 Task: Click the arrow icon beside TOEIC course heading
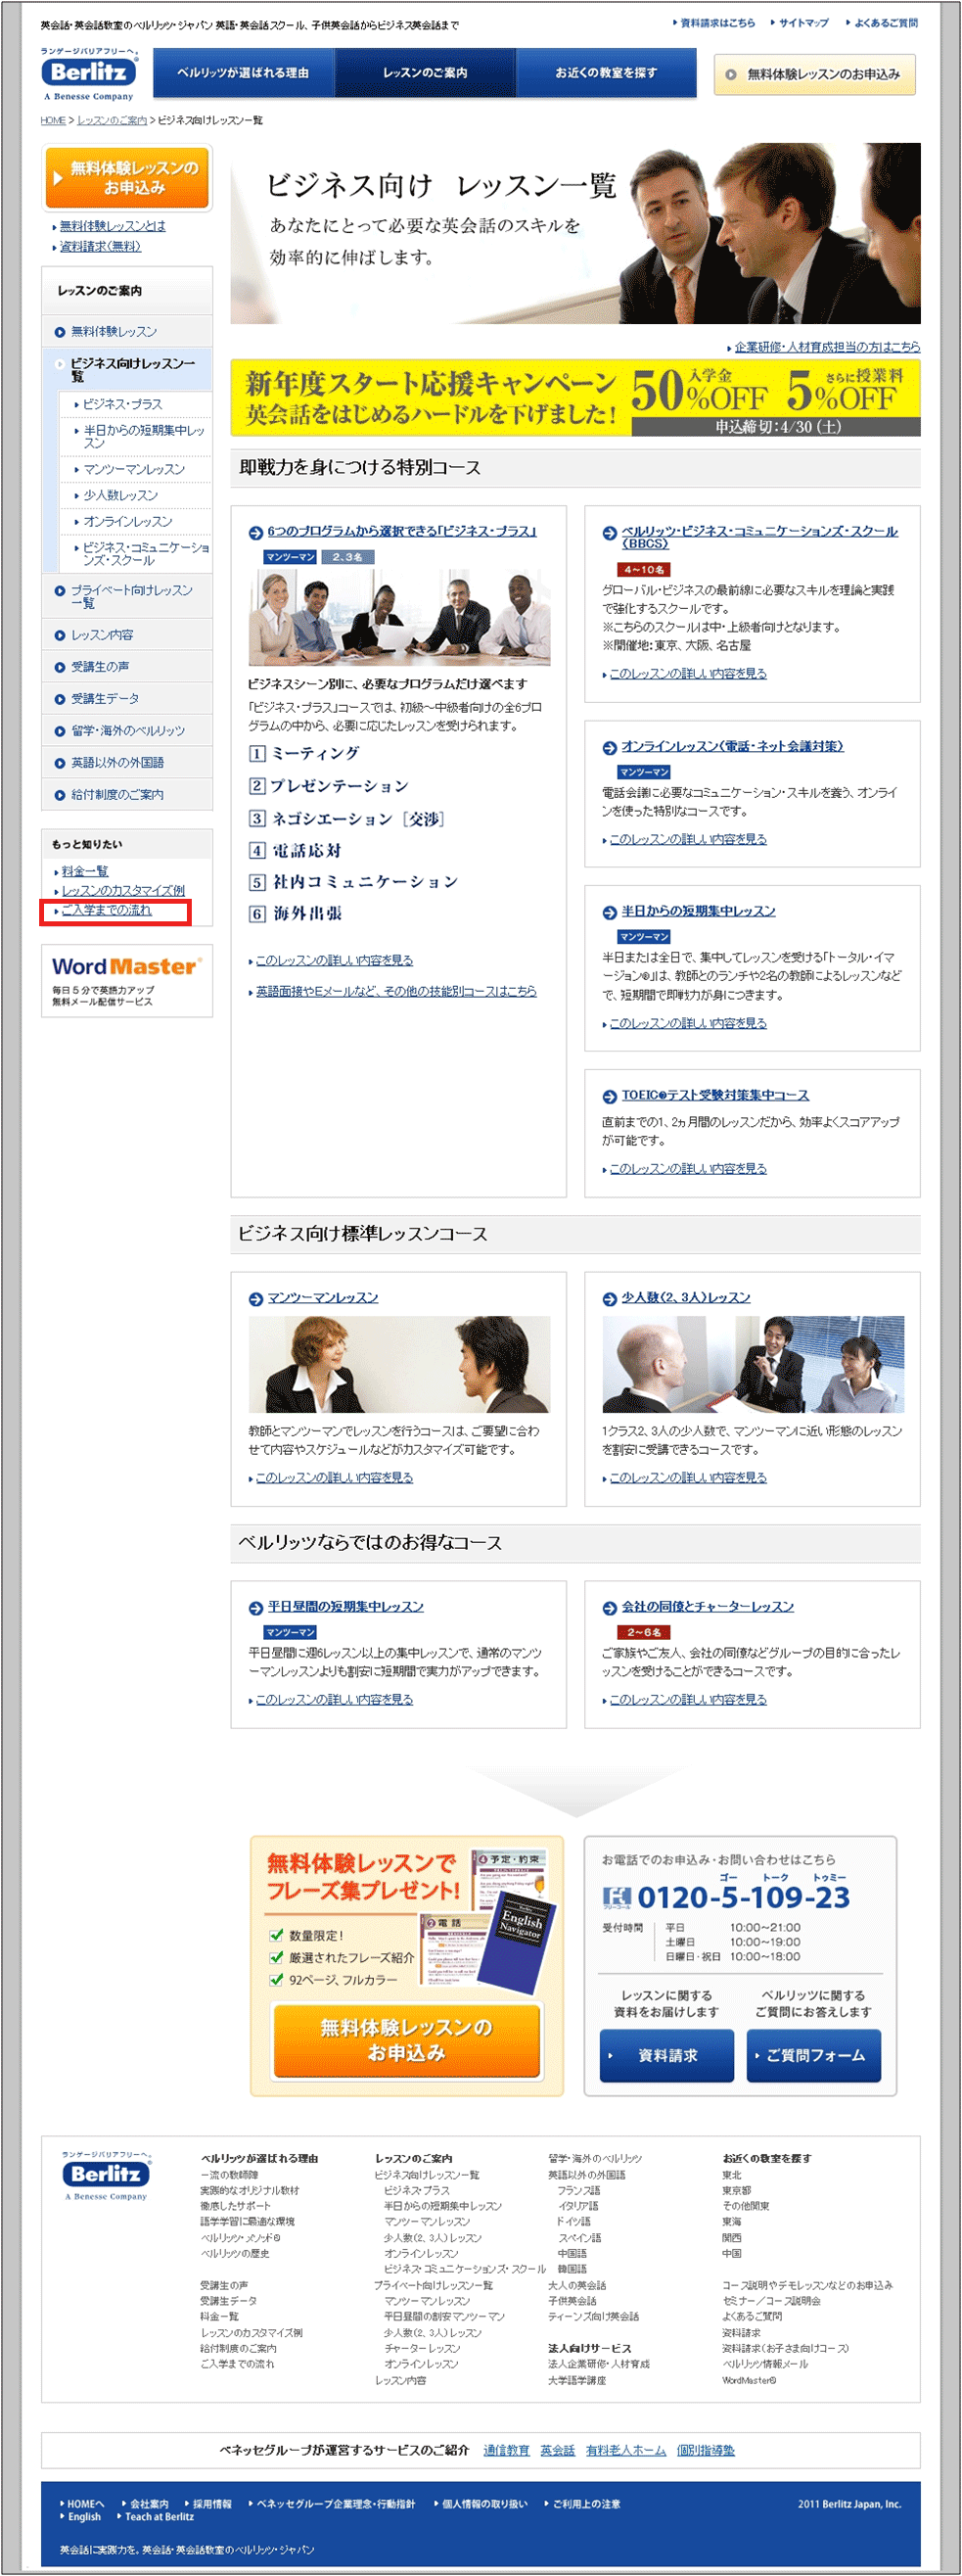[609, 1096]
